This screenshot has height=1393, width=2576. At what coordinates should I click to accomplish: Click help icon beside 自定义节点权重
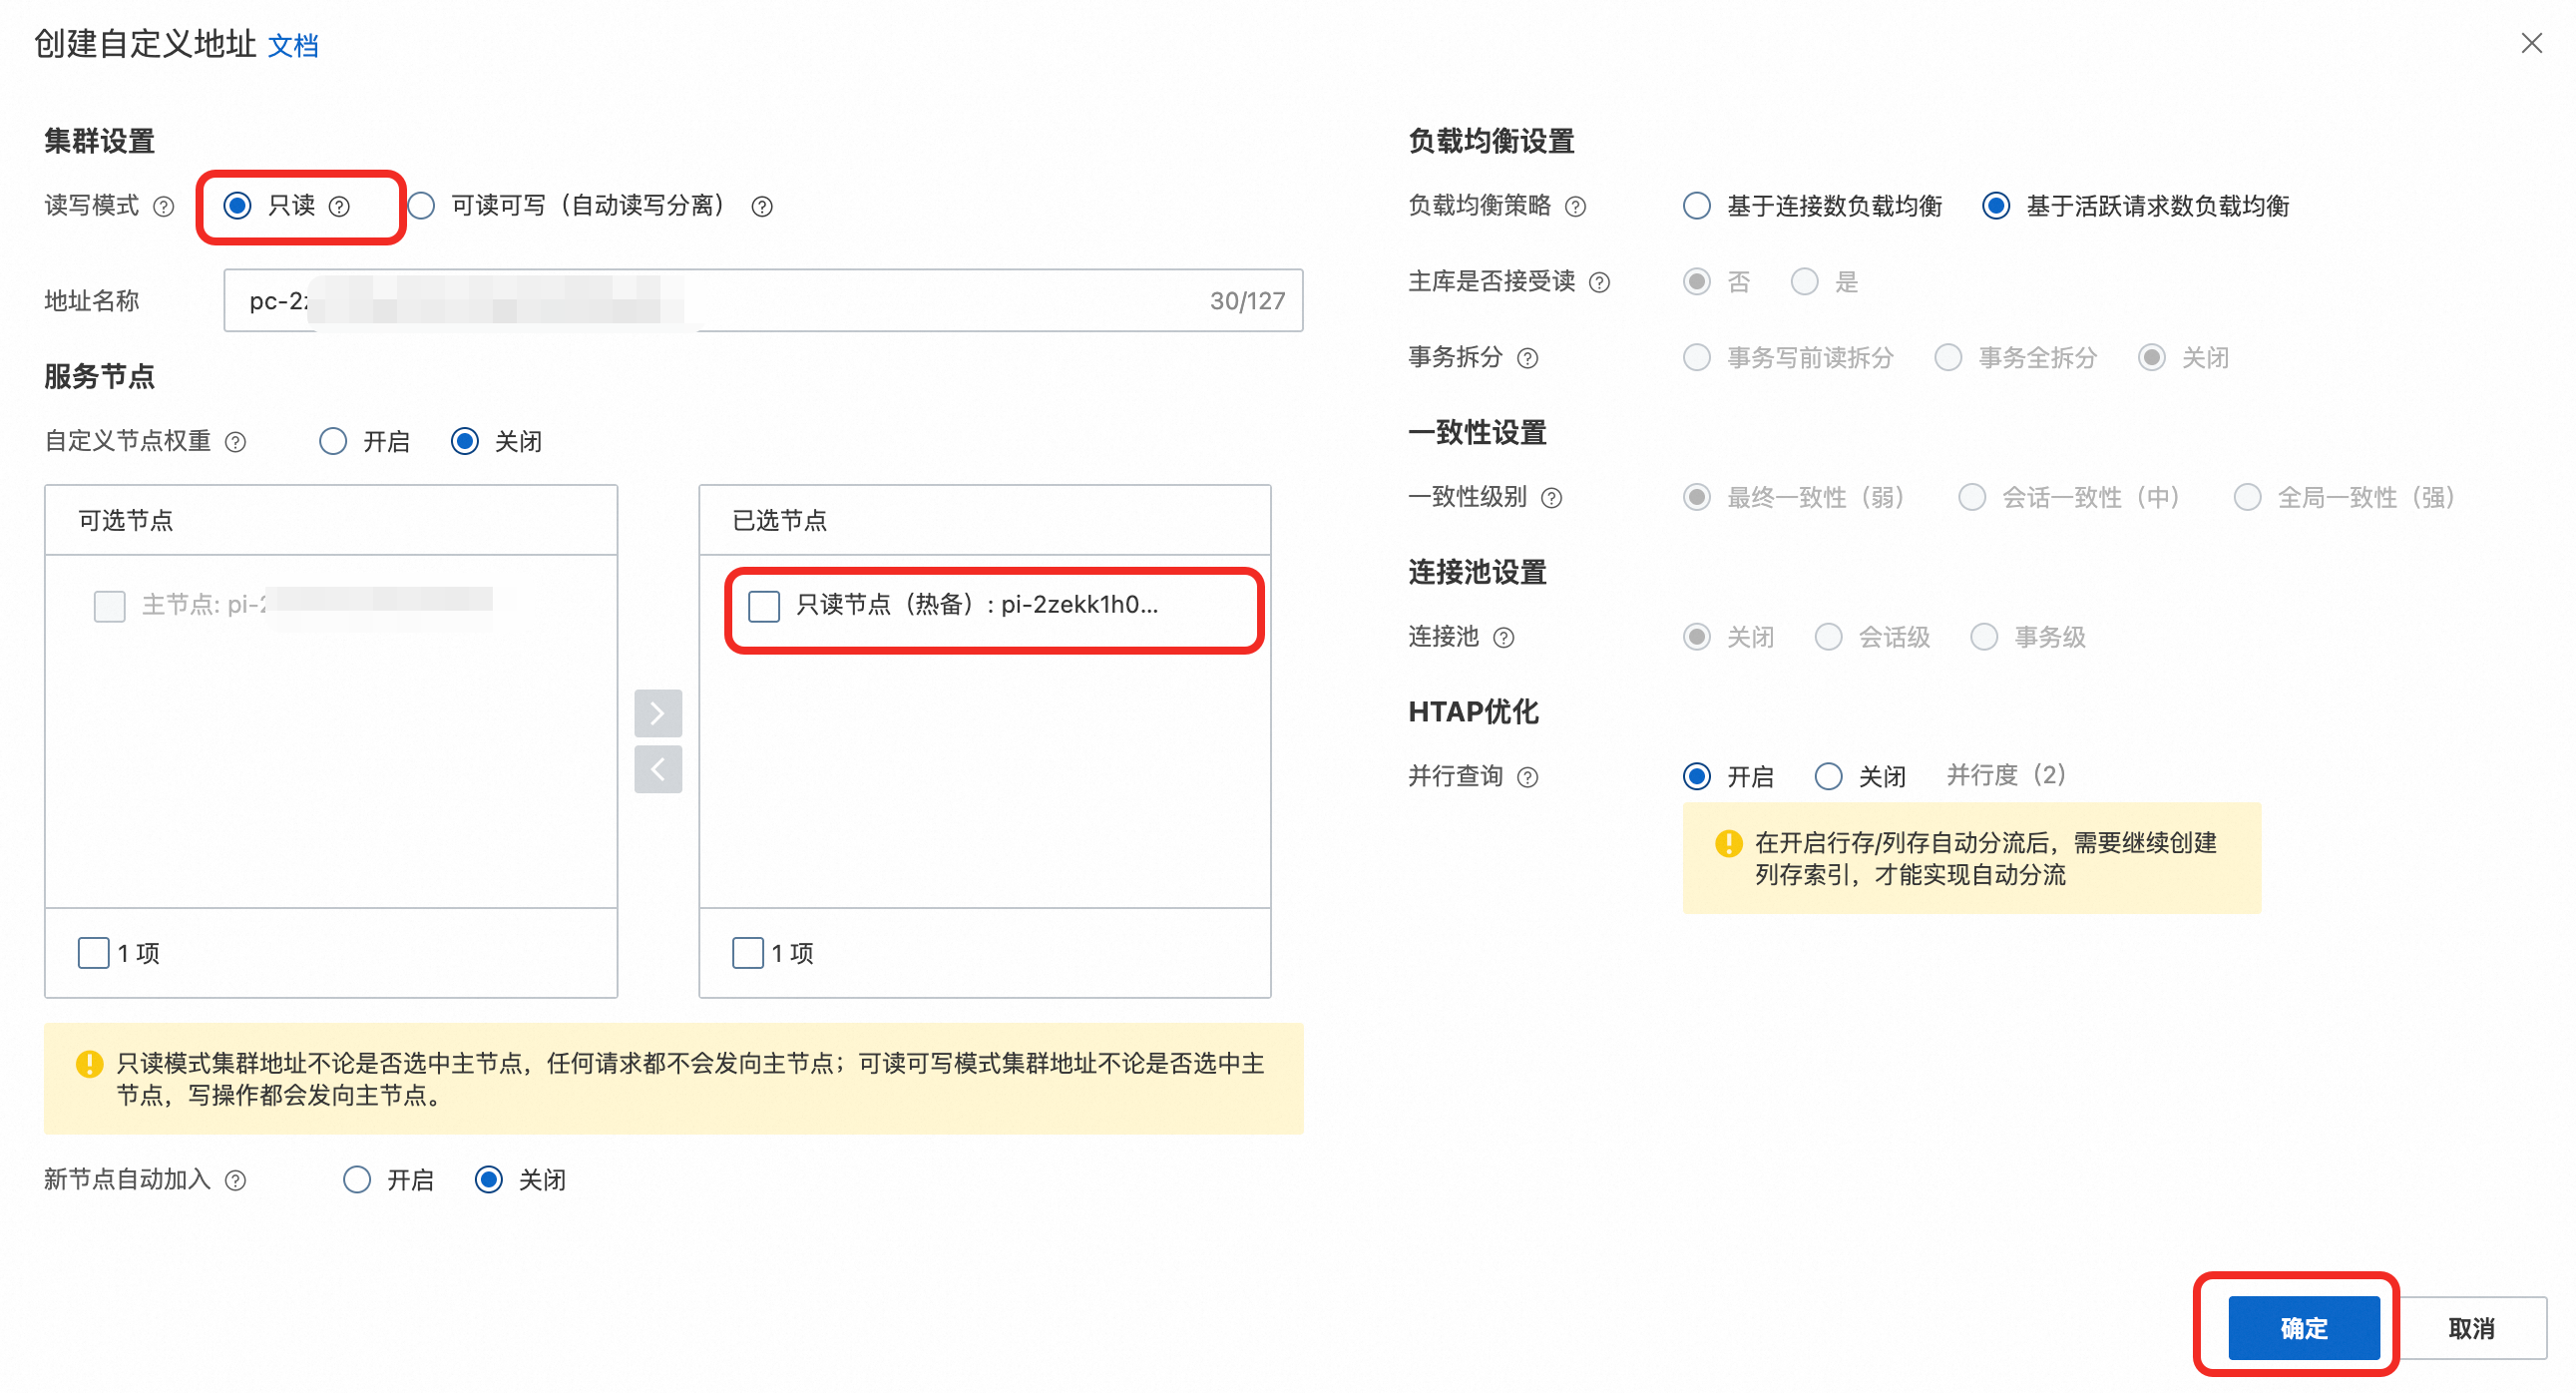pos(235,442)
